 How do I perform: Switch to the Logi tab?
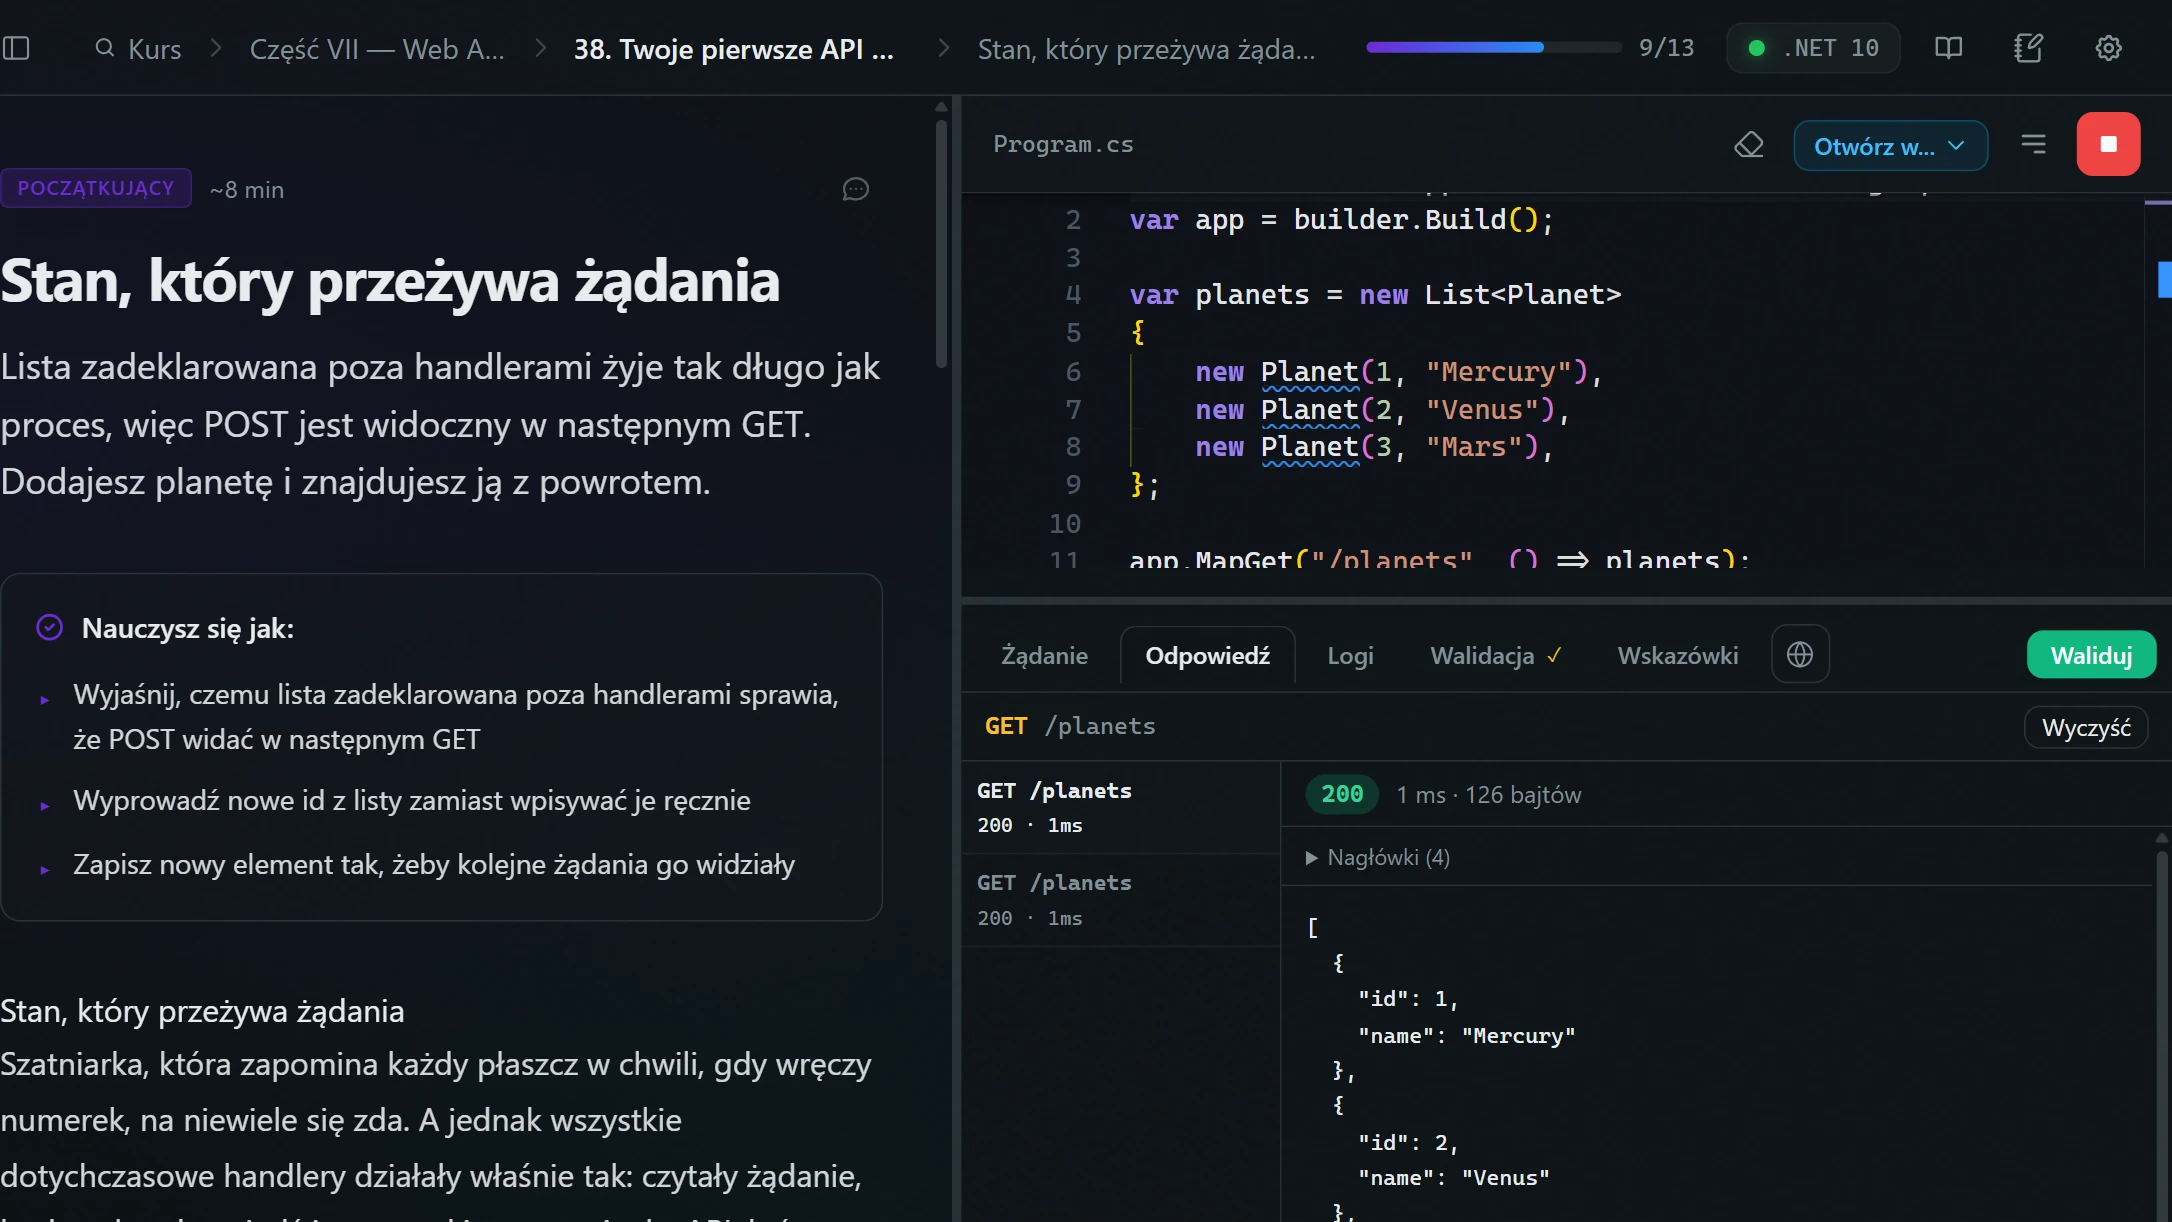click(x=1350, y=656)
